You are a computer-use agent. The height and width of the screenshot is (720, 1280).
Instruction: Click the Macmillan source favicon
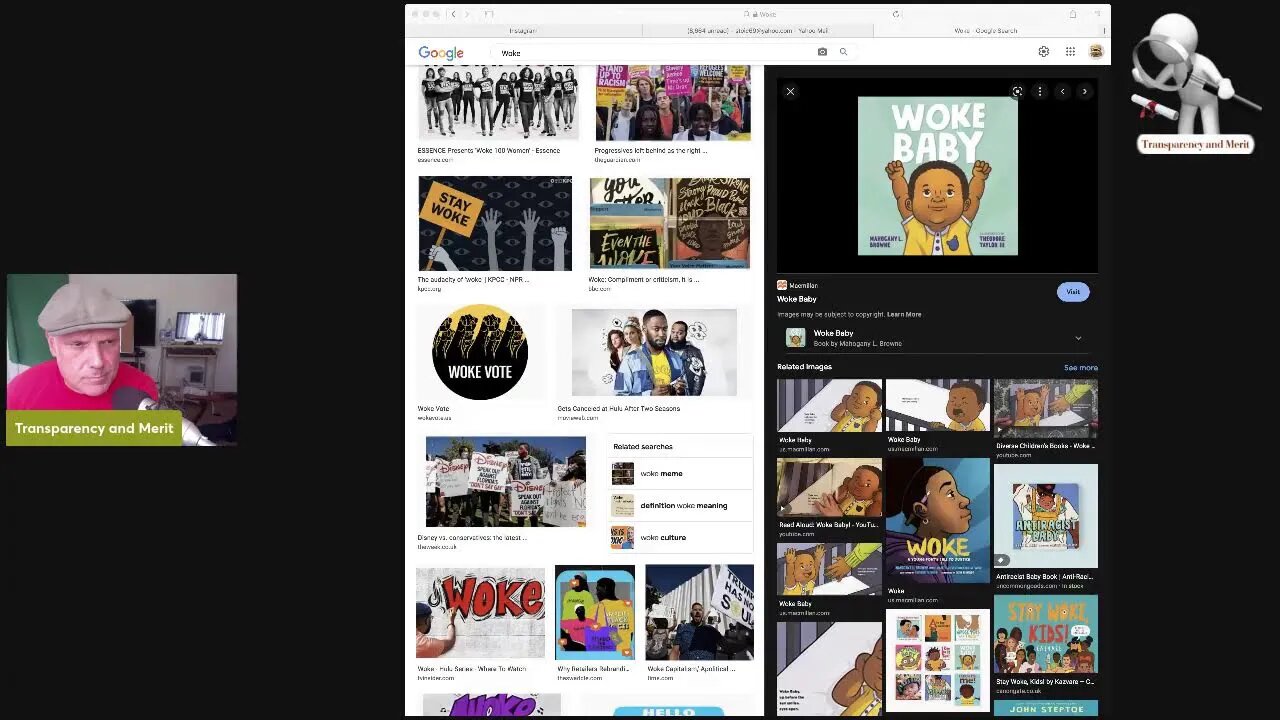[782, 285]
